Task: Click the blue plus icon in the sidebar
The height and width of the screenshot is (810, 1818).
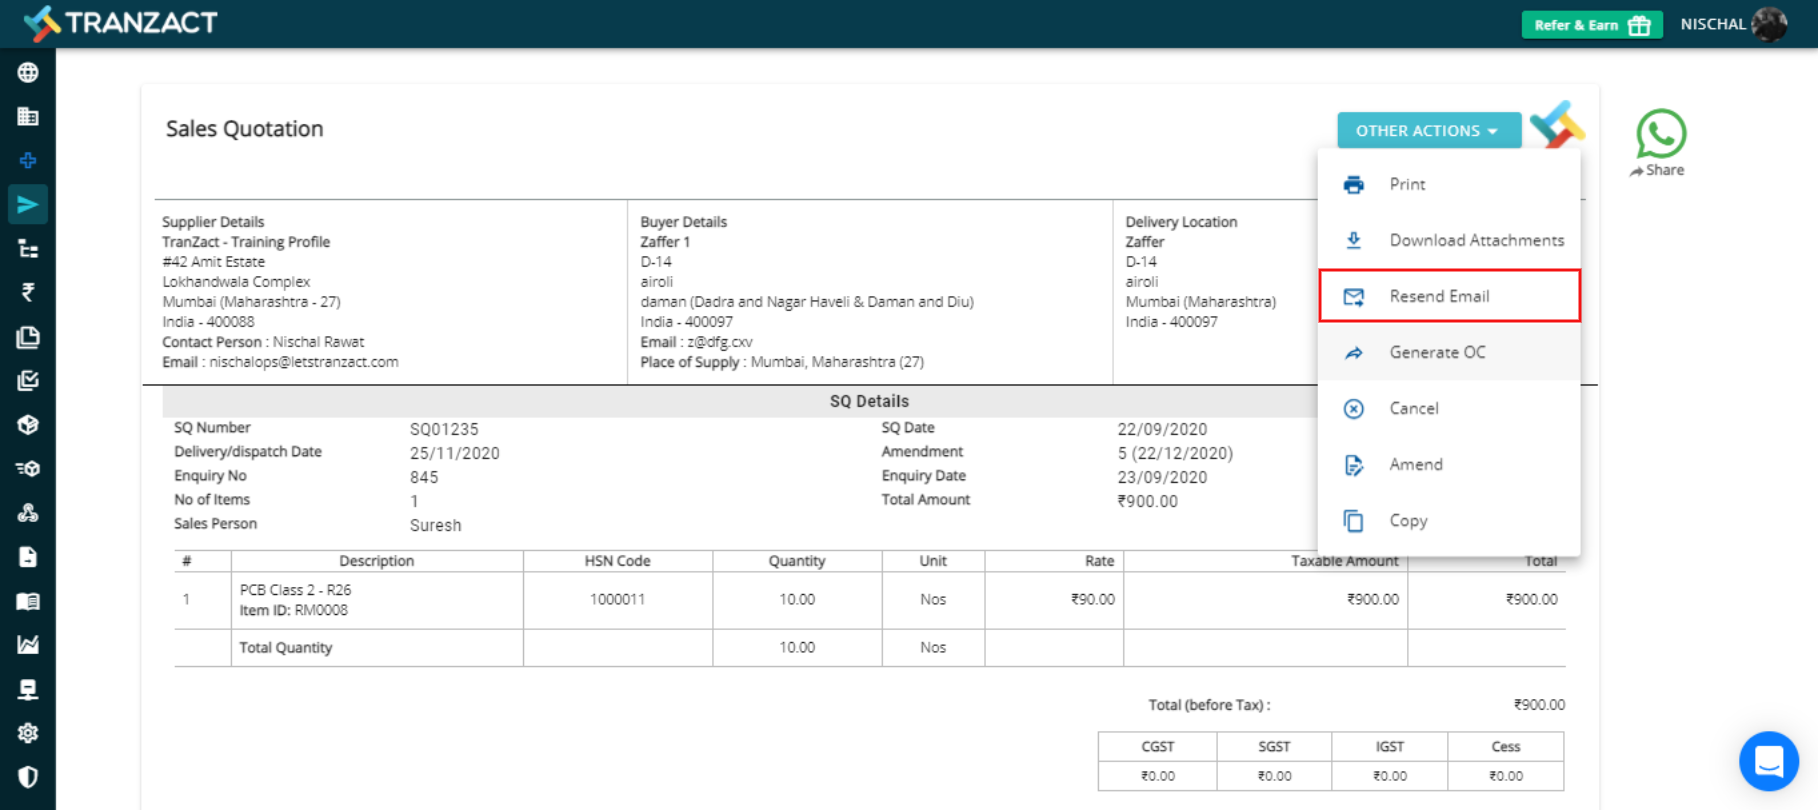Action: coord(28,160)
